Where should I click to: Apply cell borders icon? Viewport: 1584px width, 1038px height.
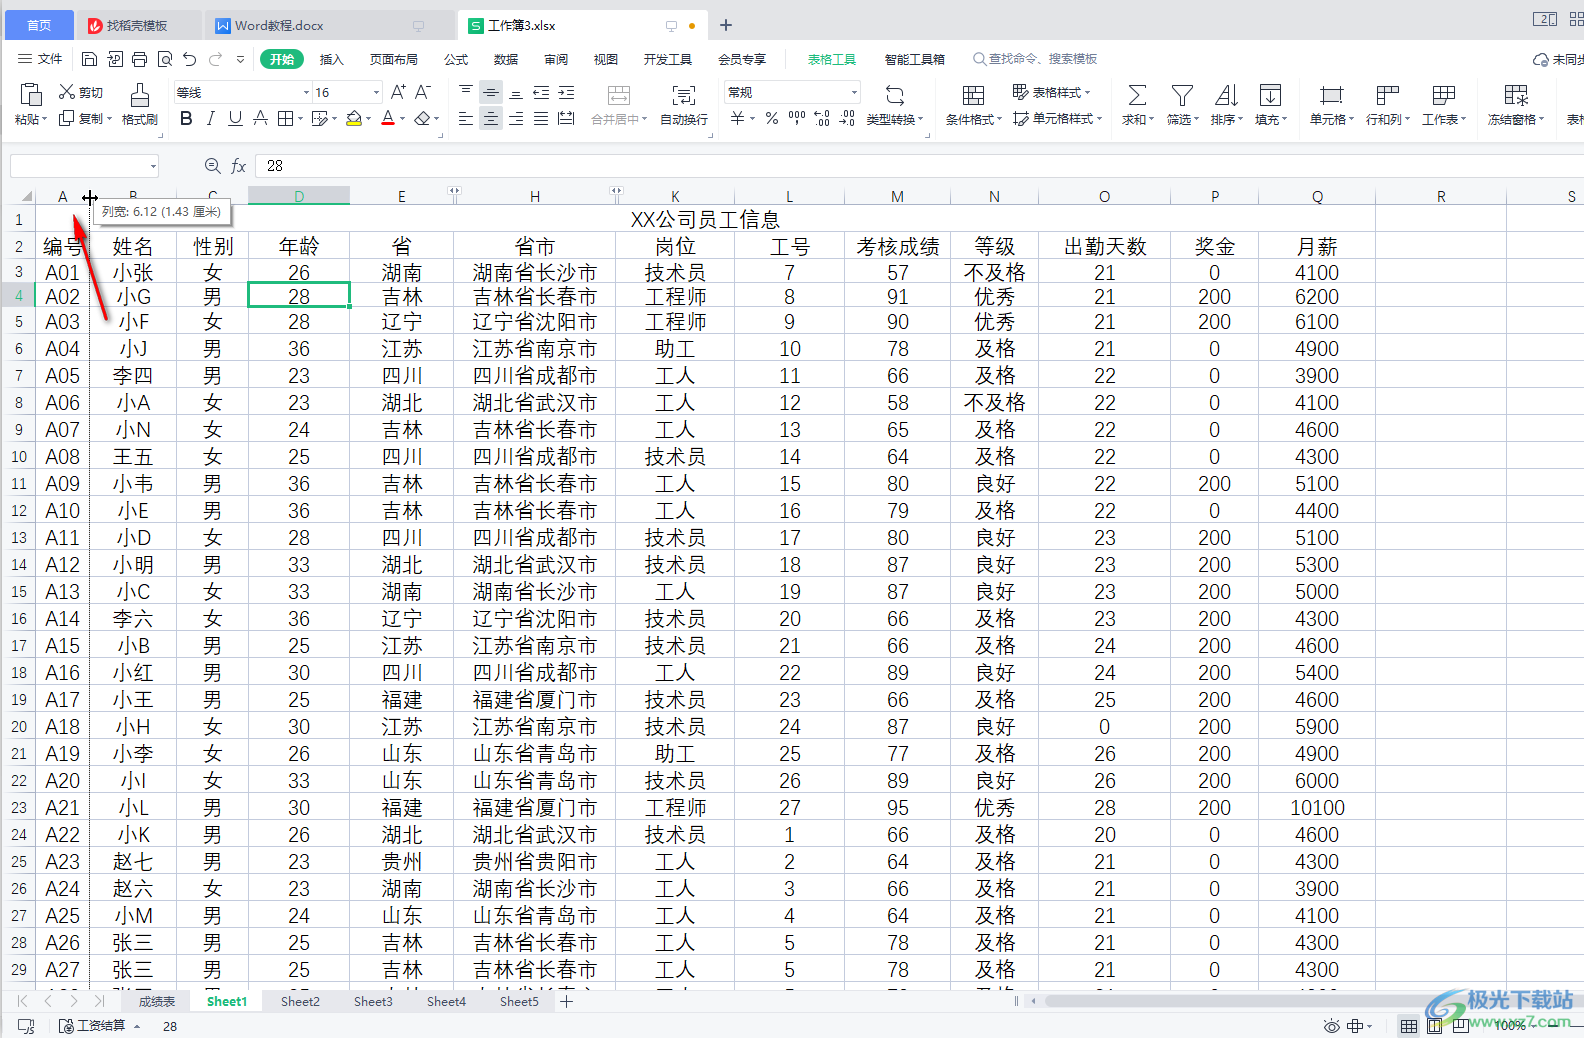click(x=285, y=119)
